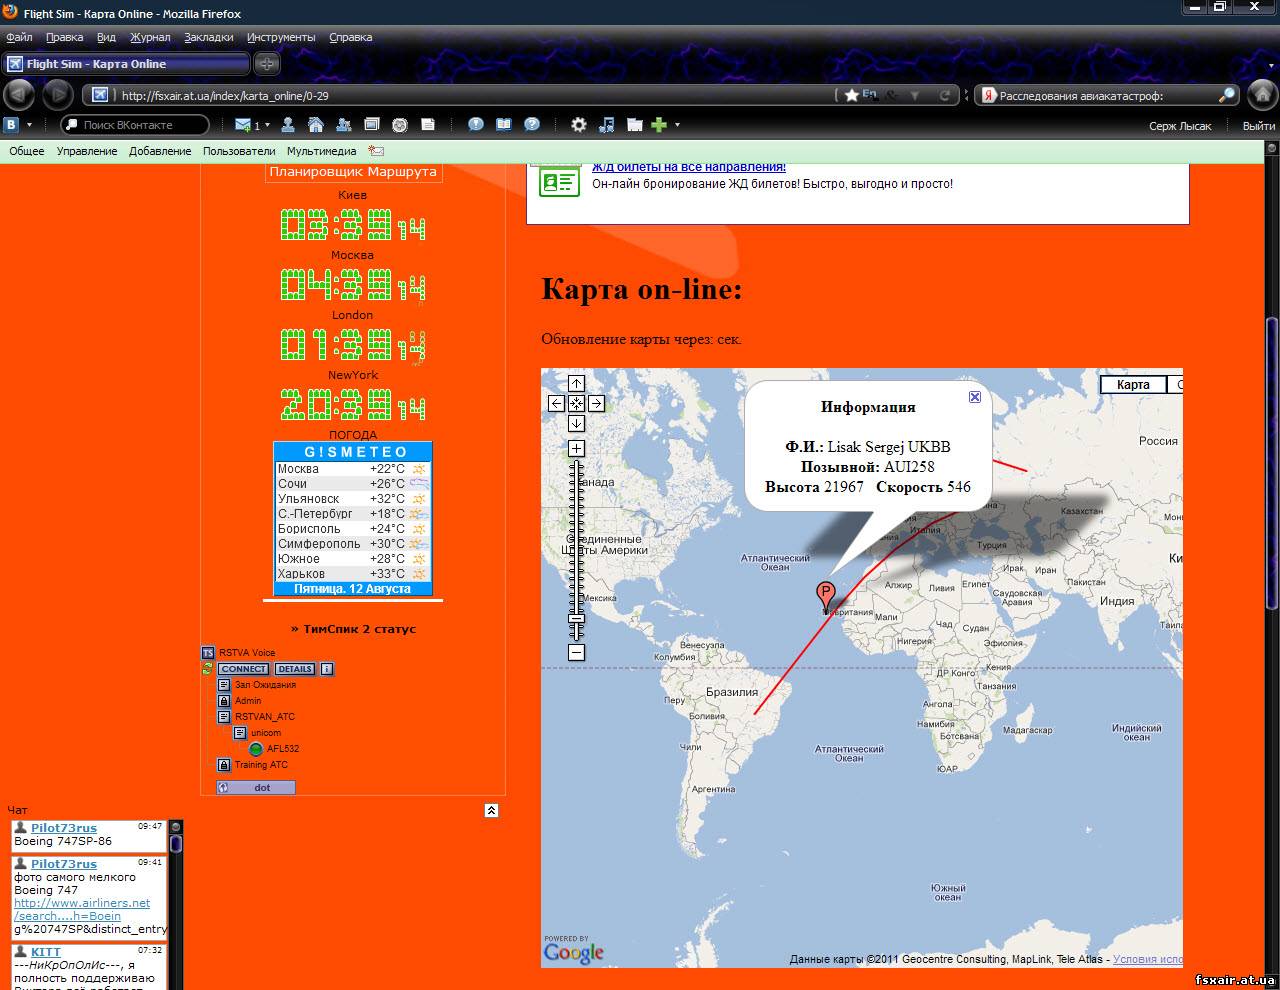Click the music note icon in toolbar

pos(606,125)
